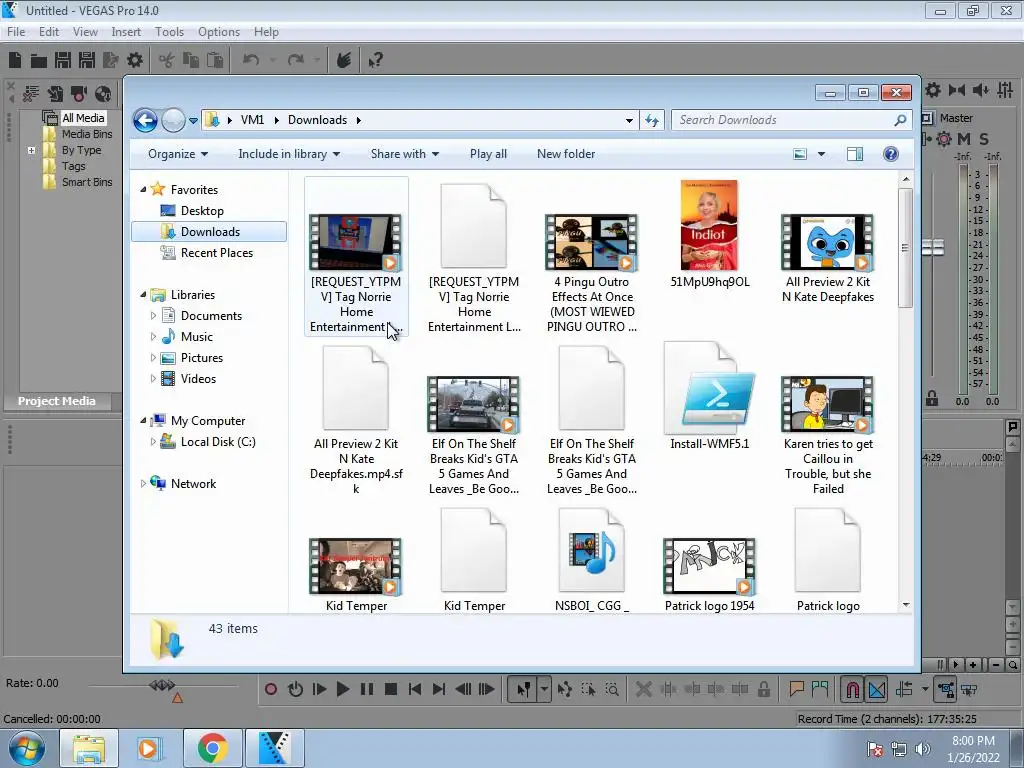Toggle the Dim Output speaker icon
1024x768 pixels.
point(981,90)
